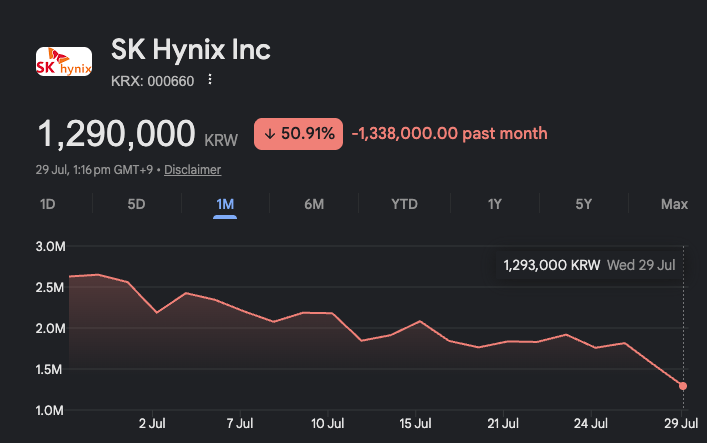This screenshot has width=707, height=443.
Task: Click the 2 Jul axis label
Action: [152, 424]
